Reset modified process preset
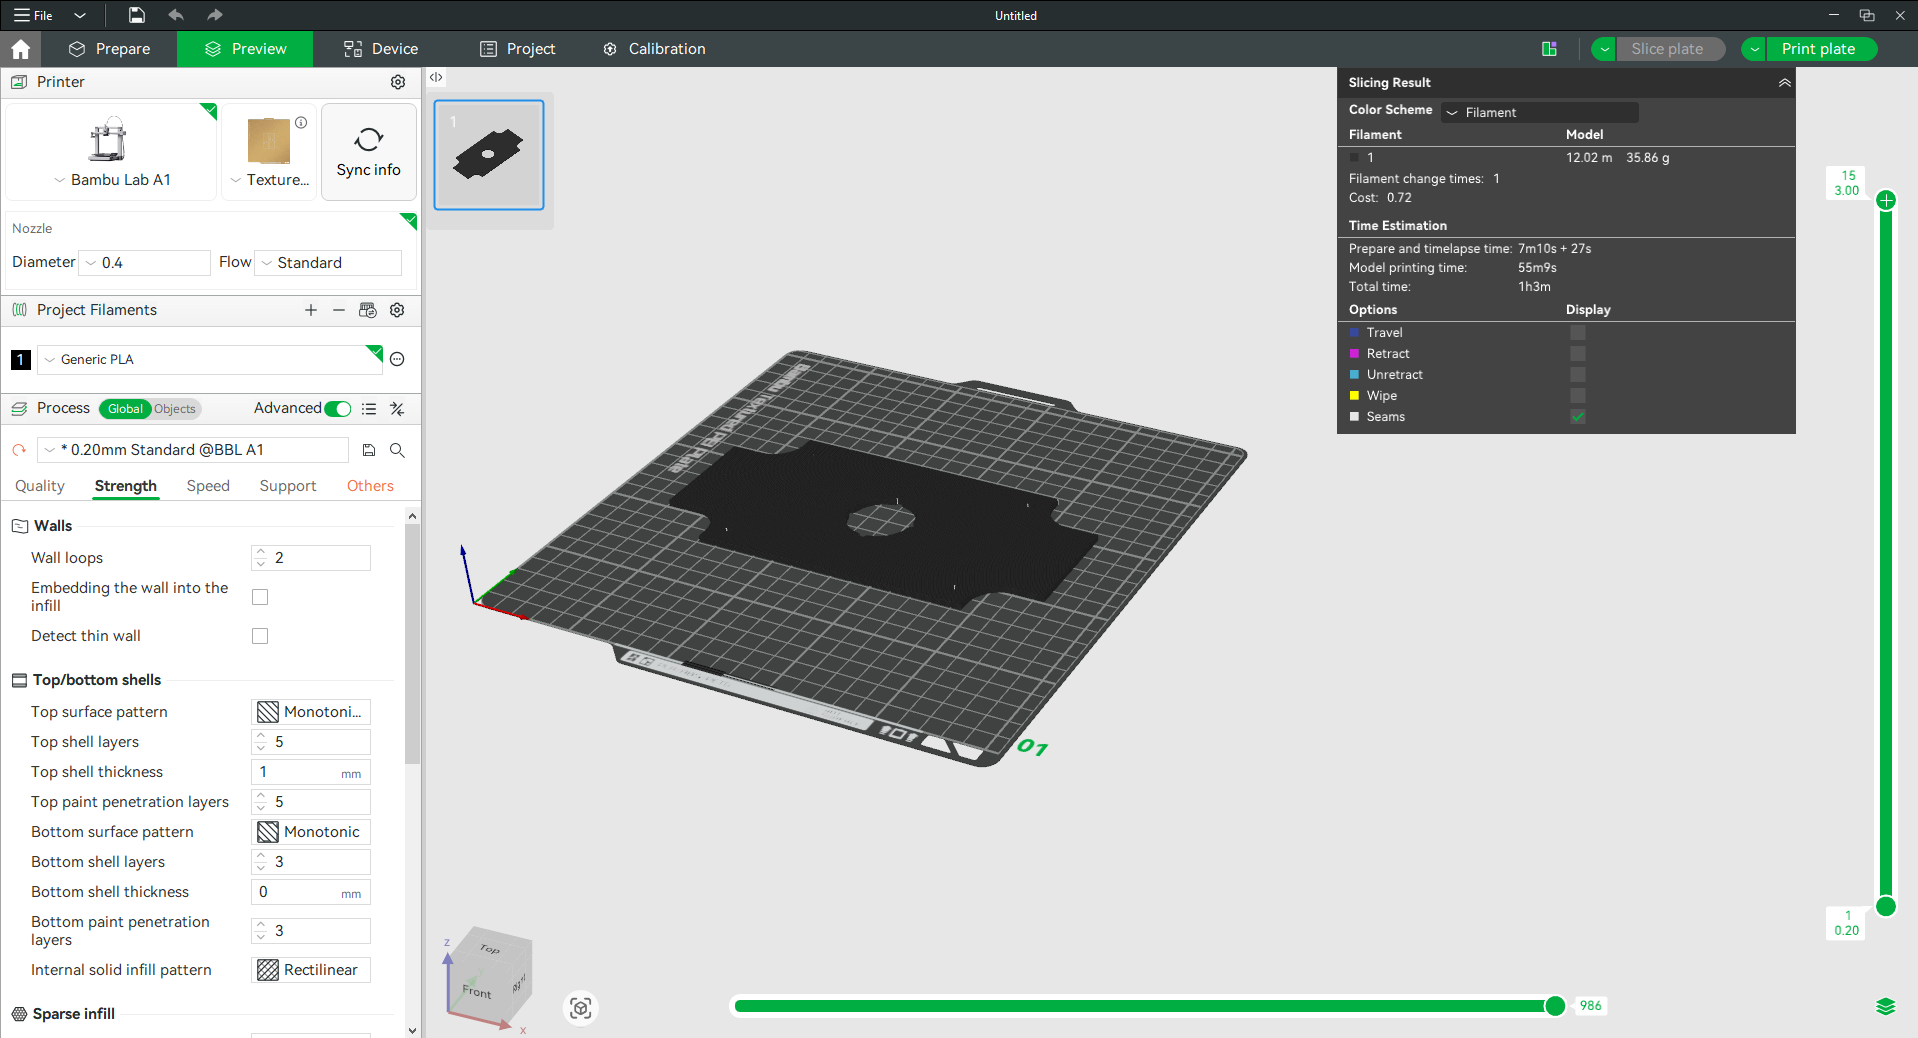Viewport: 1918px width, 1038px height. tap(19, 450)
